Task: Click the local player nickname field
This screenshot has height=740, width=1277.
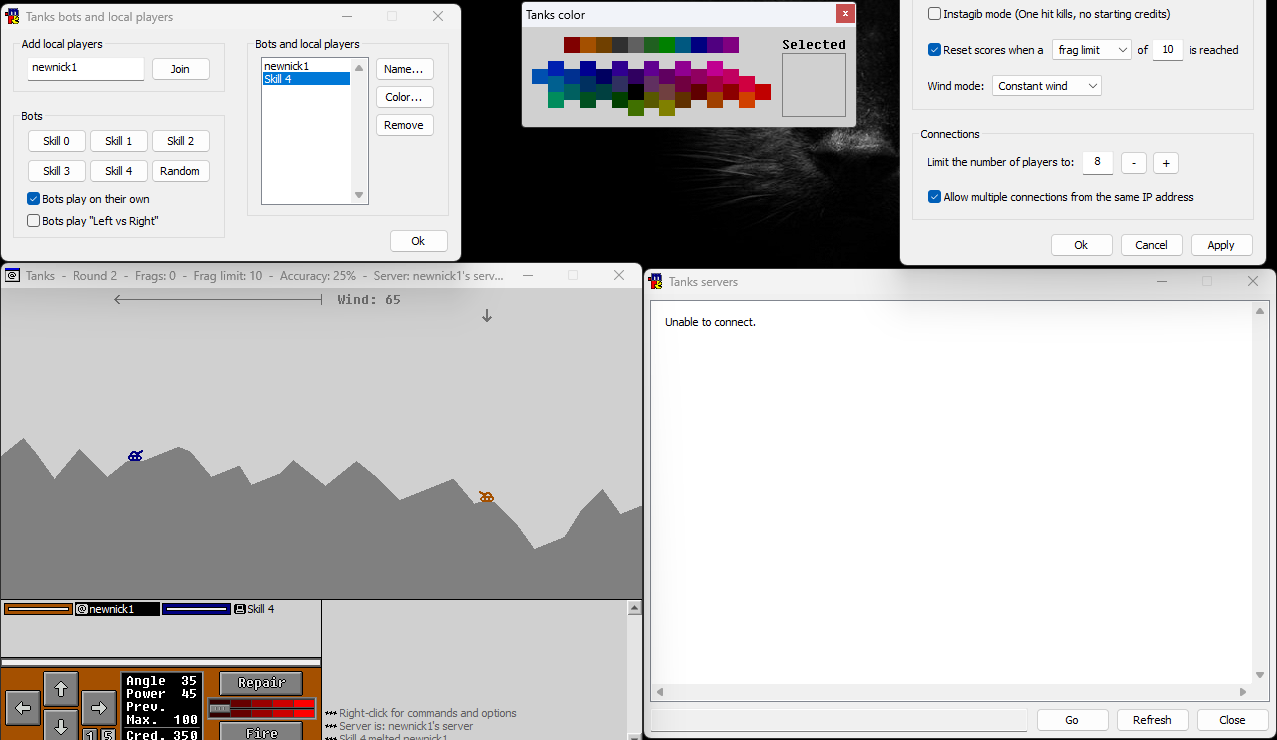Action: tap(86, 68)
